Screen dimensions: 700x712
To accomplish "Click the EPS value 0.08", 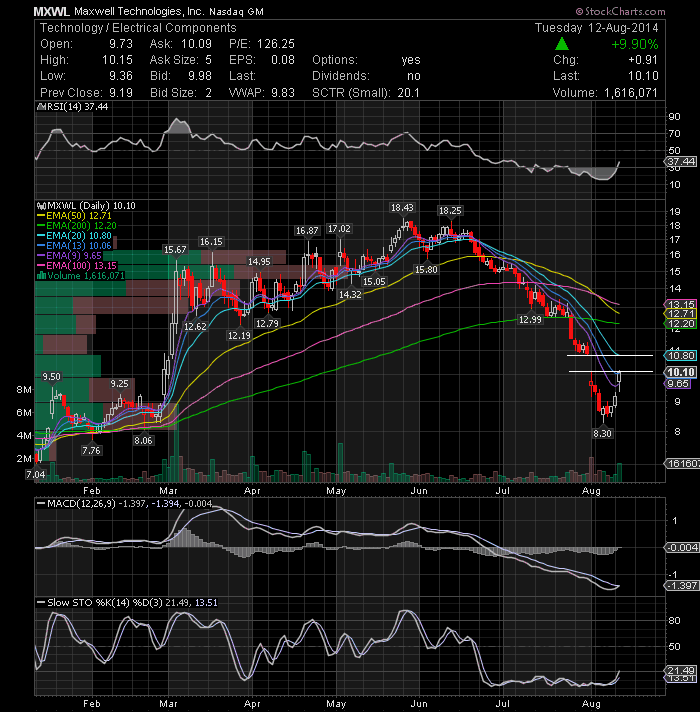I will [283, 60].
